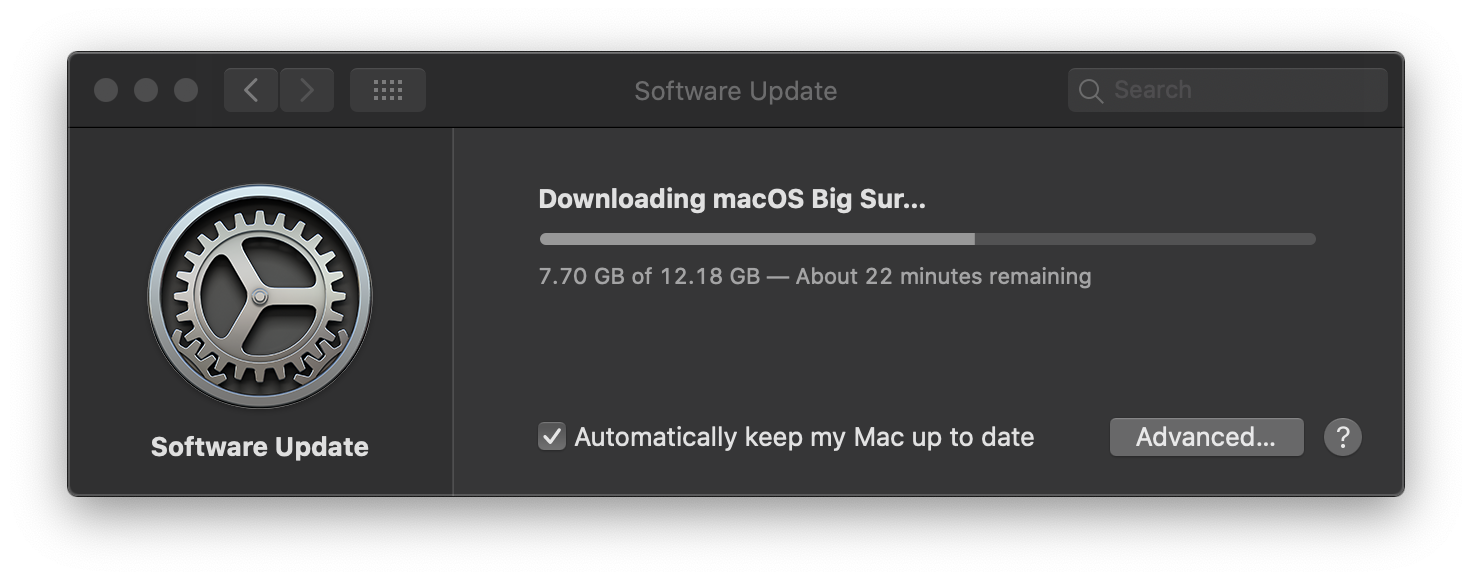
Task: Go forward with the right chevron button
Action: (x=307, y=90)
